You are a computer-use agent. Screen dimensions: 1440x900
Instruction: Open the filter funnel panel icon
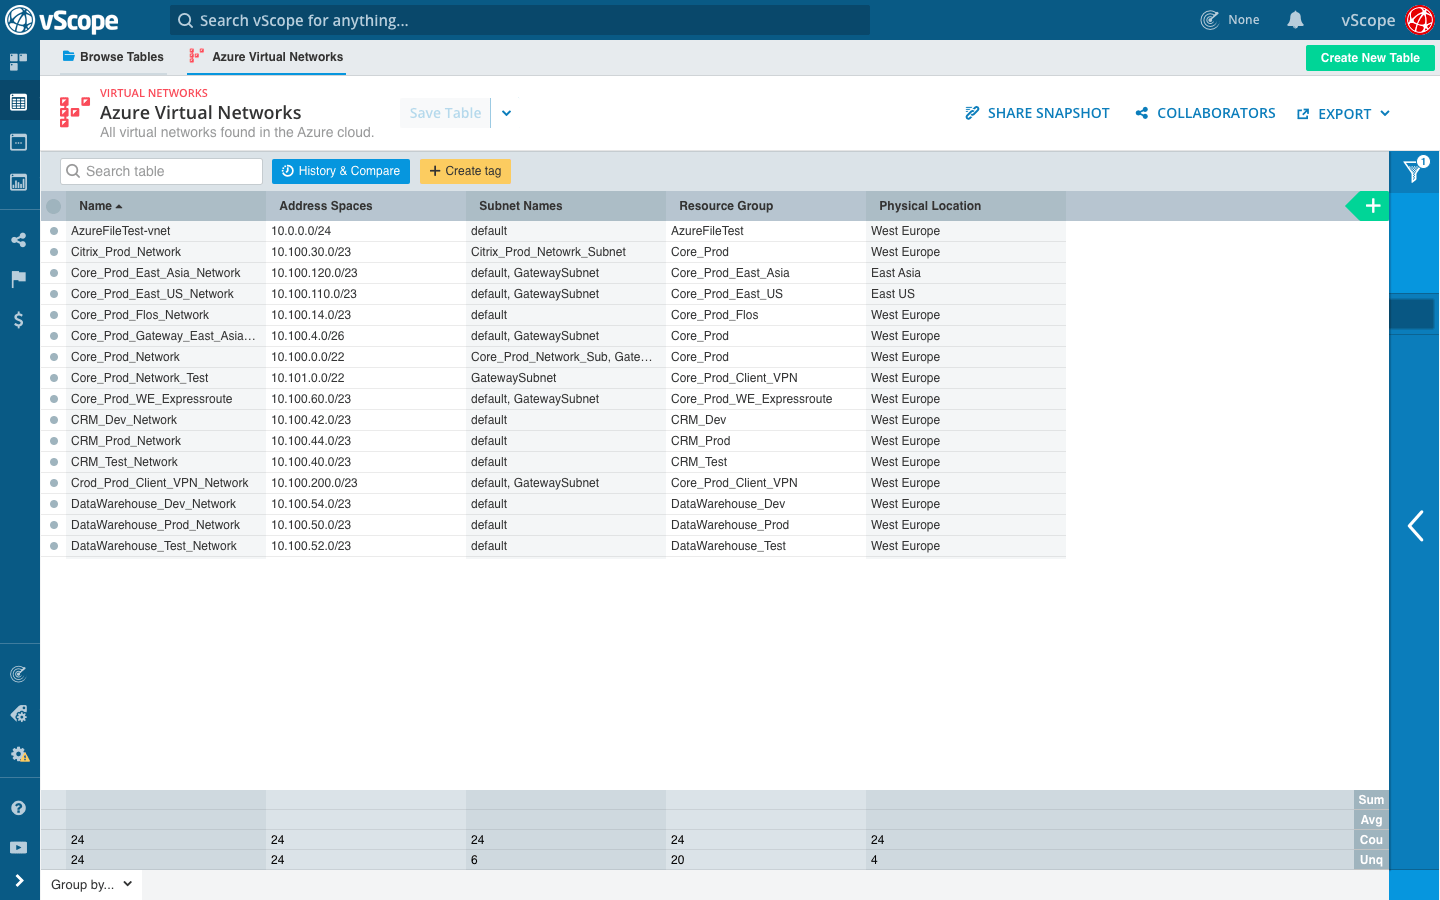coord(1414,171)
